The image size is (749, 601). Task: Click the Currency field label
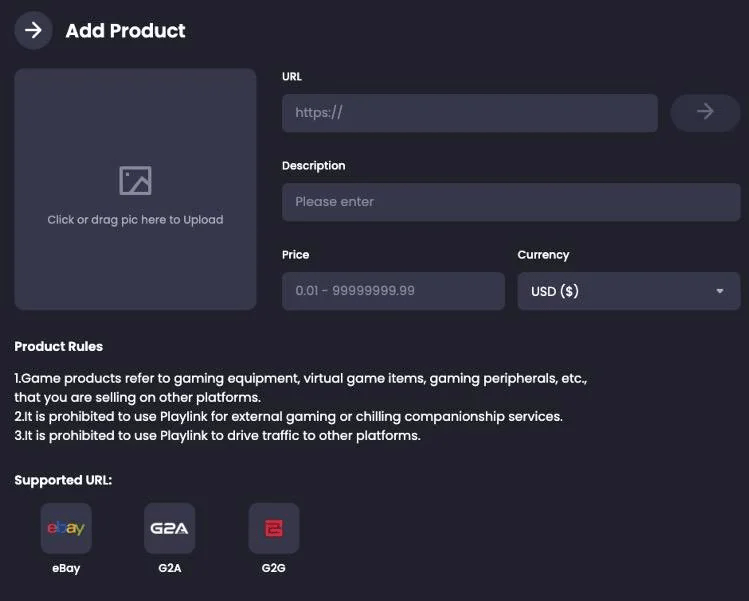[x=543, y=255]
